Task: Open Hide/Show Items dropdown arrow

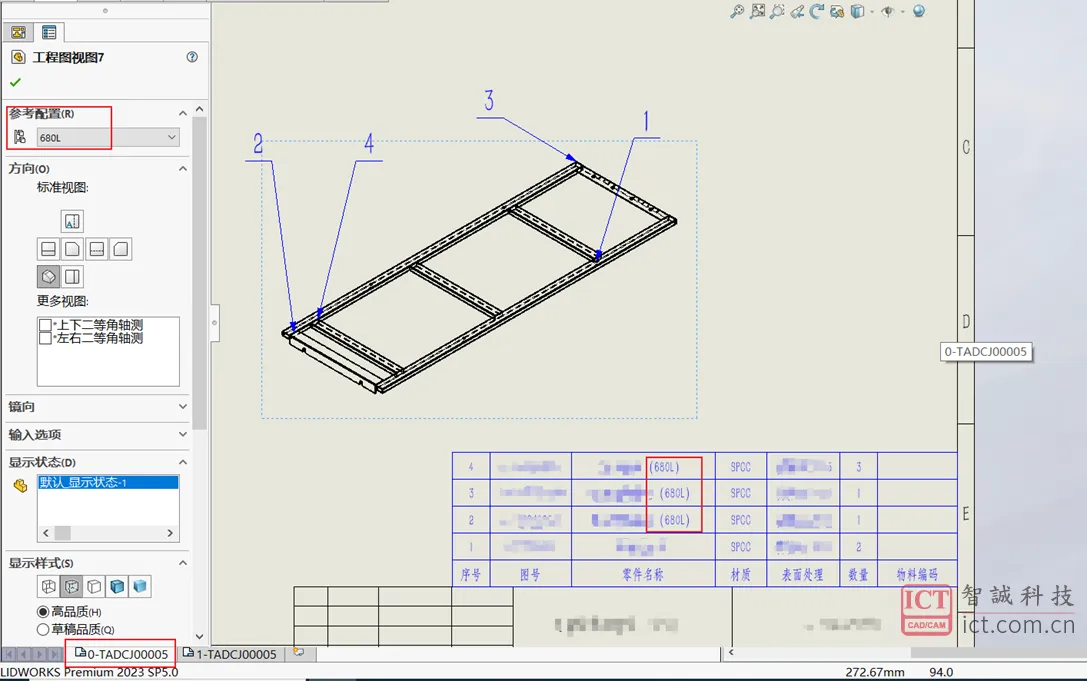Action: (903, 12)
